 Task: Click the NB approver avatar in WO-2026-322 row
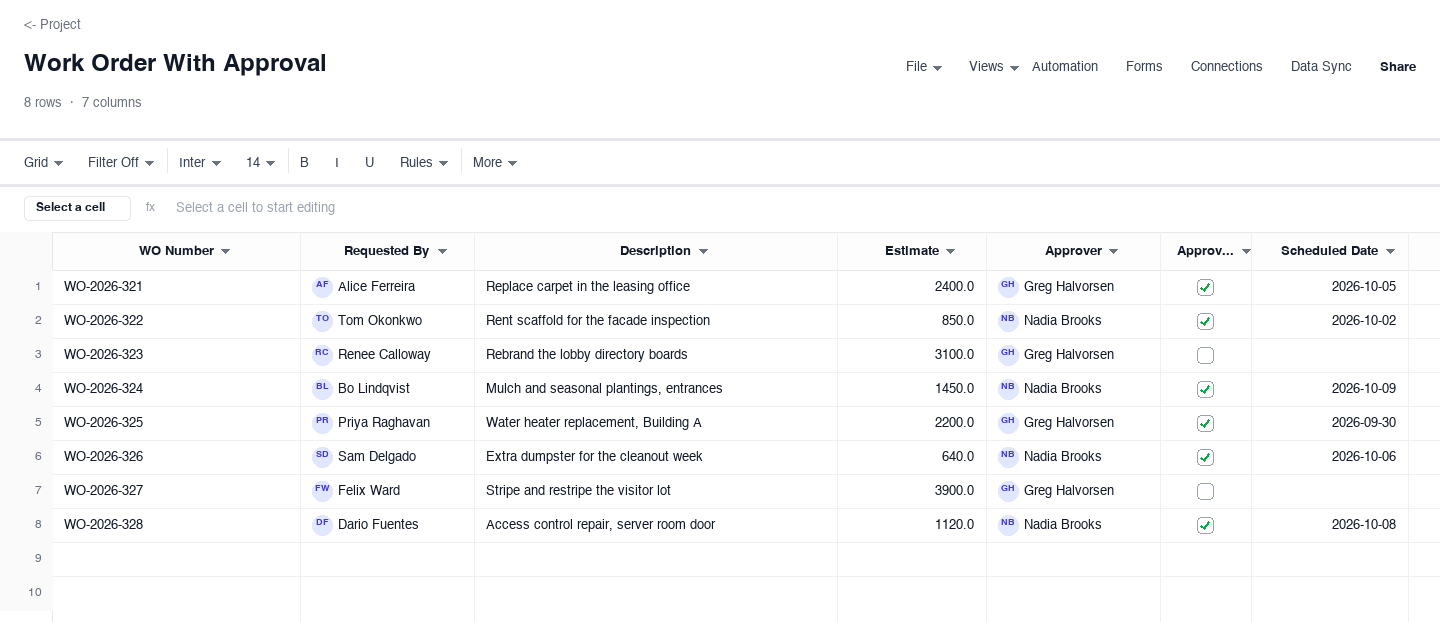(x=1008, y=321)
